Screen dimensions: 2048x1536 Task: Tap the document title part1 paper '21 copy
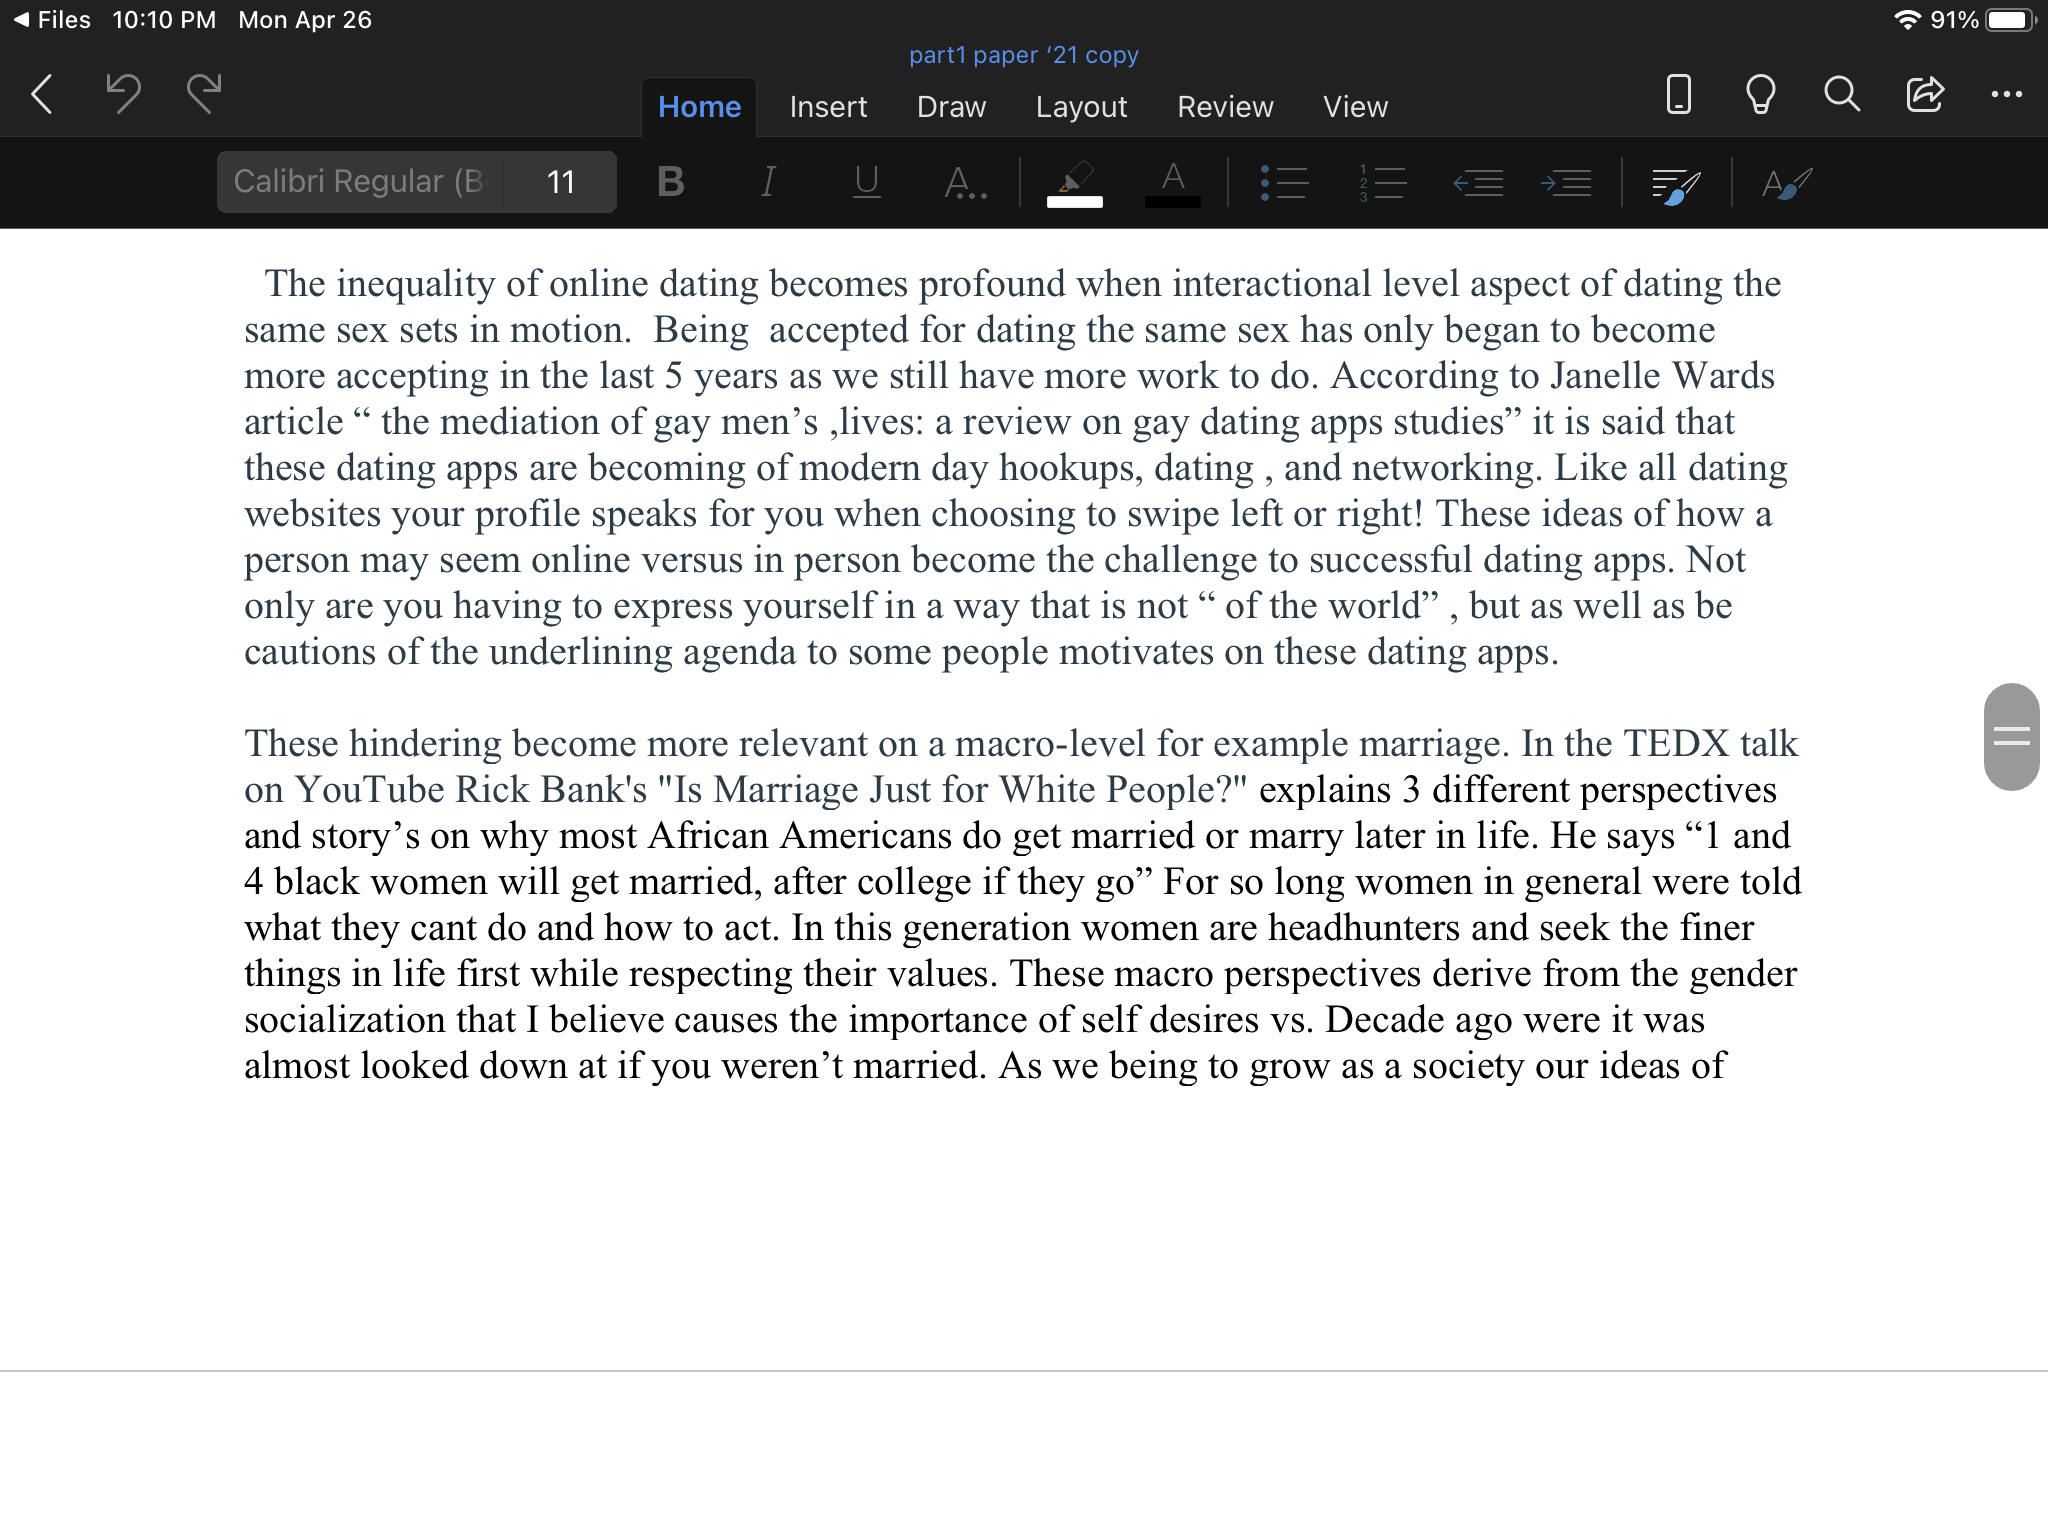pyautogui.click(x=1023, y=55)
